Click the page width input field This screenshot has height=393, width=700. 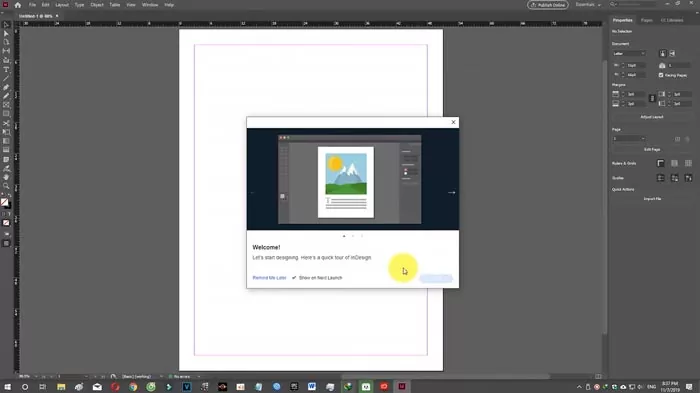coord(636,66)
